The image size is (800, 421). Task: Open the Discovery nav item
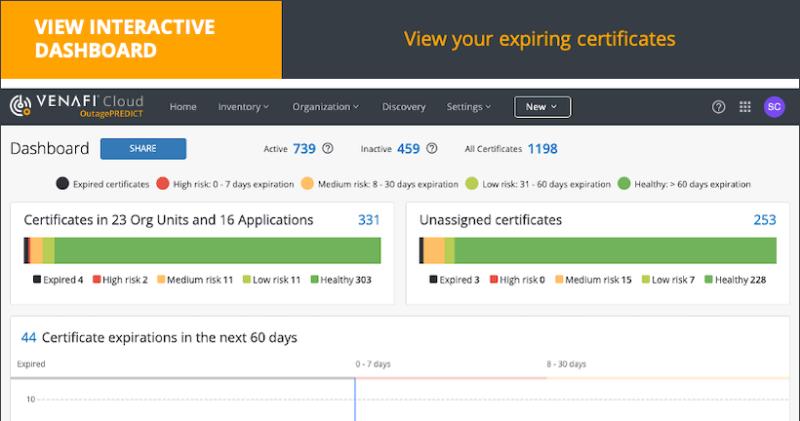coord(404,107)
